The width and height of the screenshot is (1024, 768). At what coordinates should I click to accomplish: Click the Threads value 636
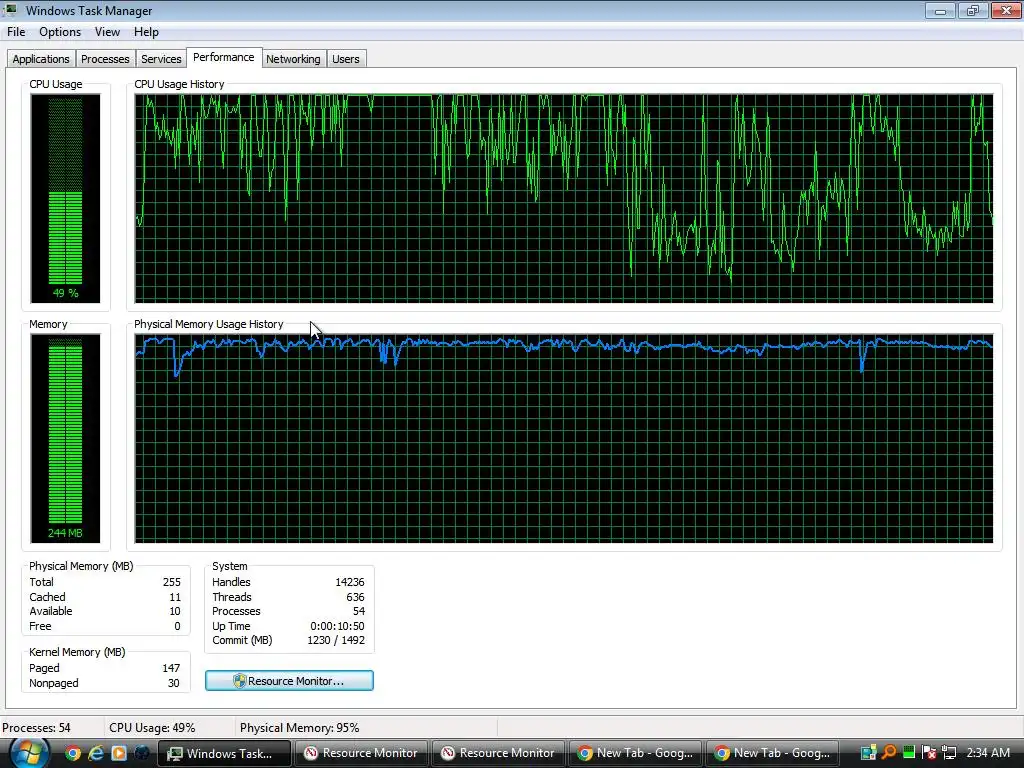point(355,597)
